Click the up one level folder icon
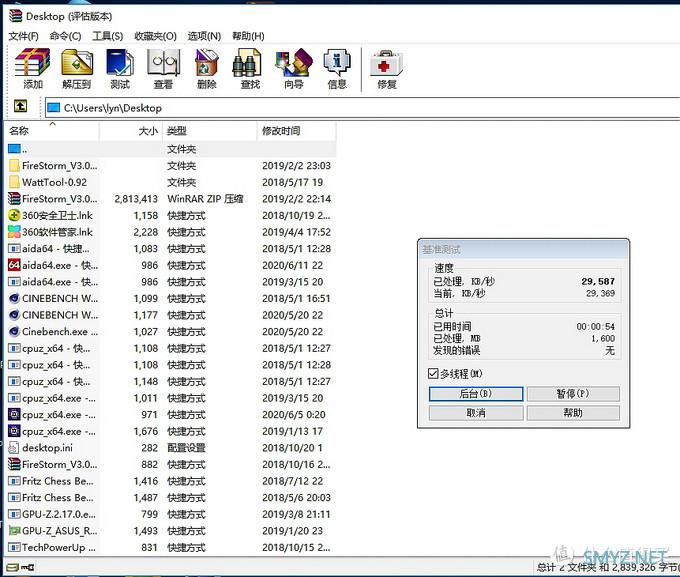This screenshot has width=680, height=577. (20, 107)
